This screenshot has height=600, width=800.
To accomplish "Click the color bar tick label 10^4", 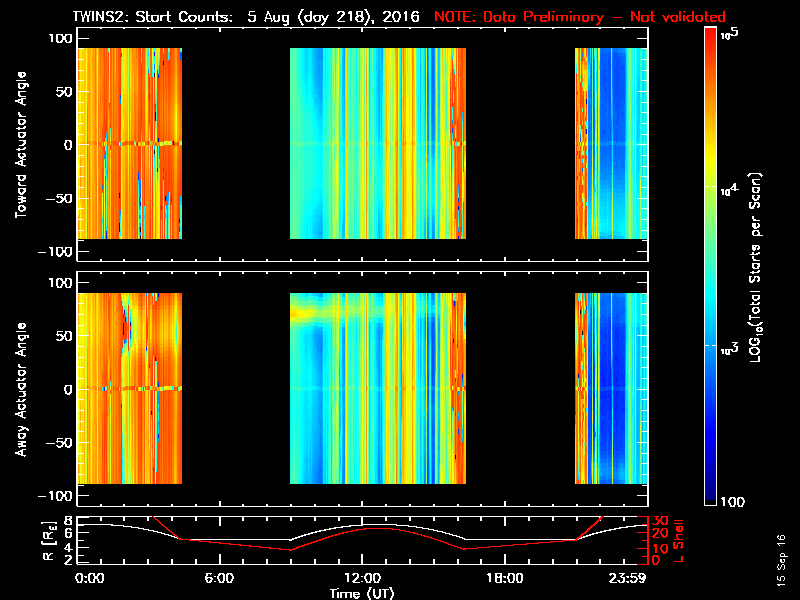I will pyautogui.click(x=730, y=190).
